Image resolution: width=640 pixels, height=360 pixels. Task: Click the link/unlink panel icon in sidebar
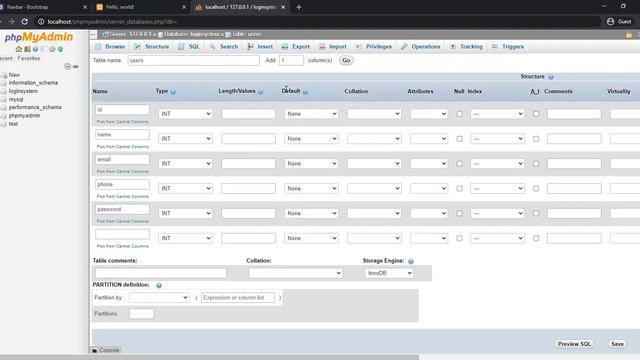(76, 66)
